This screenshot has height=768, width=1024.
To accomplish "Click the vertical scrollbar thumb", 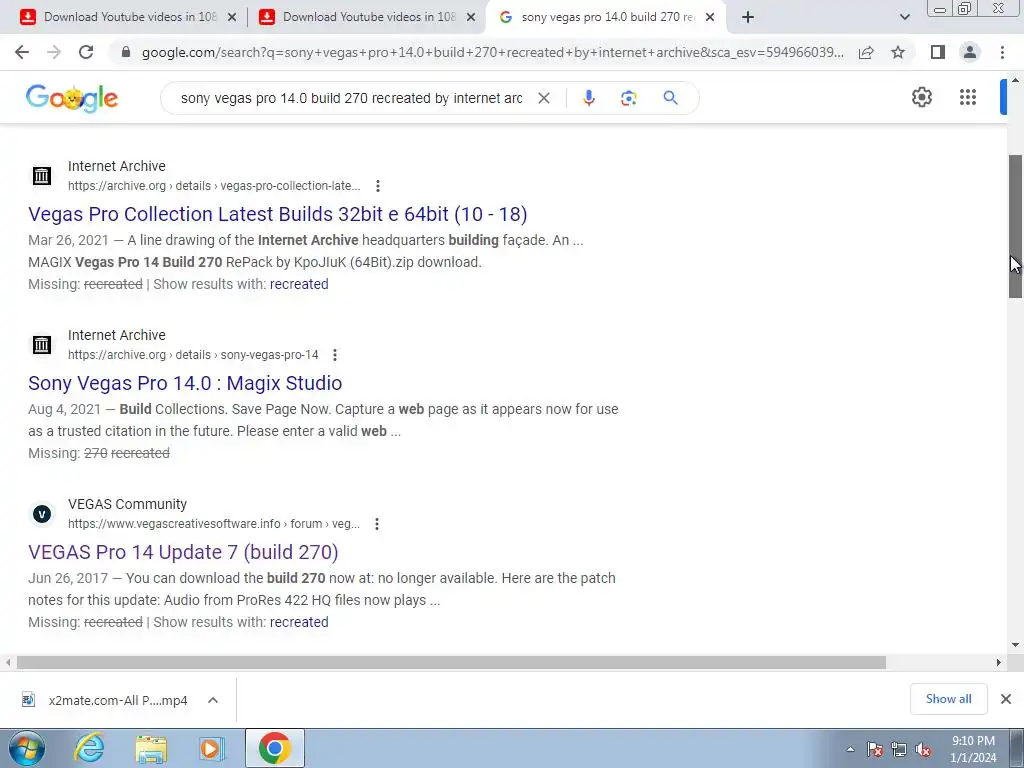I will click(x=1016, y=226).
